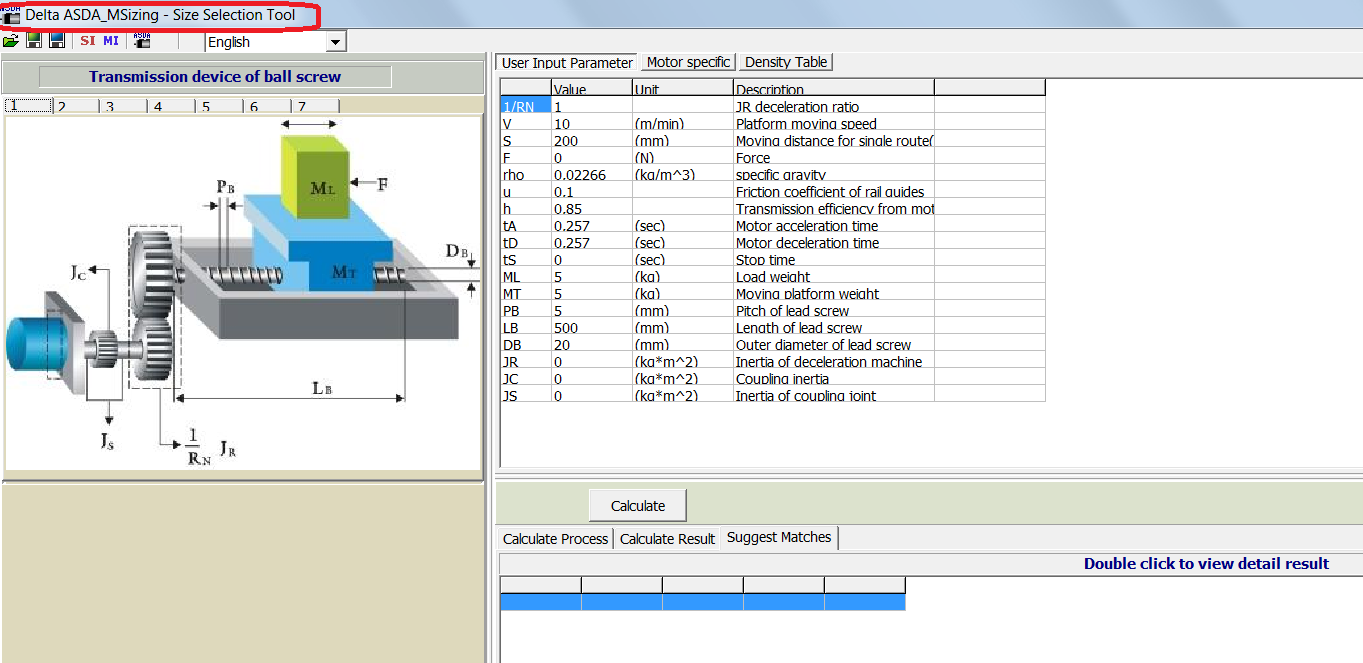Click the ball screw diagram image

coord(242,293)
